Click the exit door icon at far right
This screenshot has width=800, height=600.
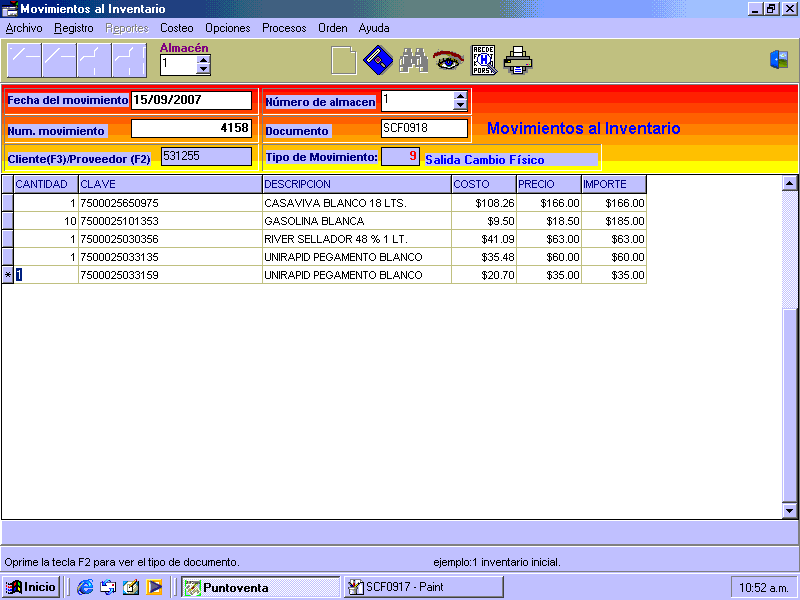pyautogui.click(x=779, y=60)
